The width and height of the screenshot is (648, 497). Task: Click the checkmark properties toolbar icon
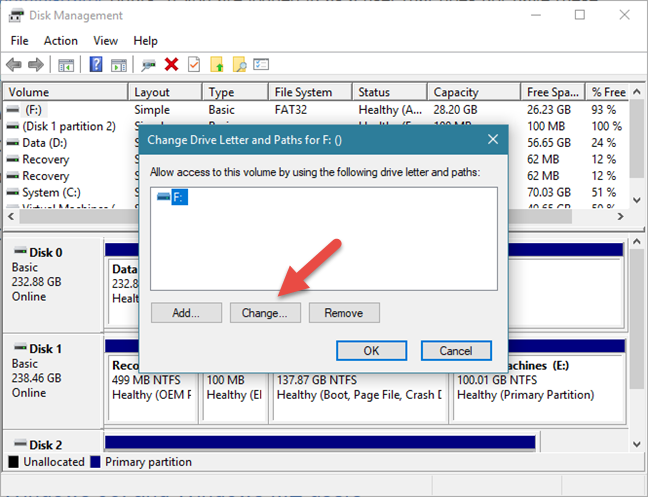click(194, 64)
